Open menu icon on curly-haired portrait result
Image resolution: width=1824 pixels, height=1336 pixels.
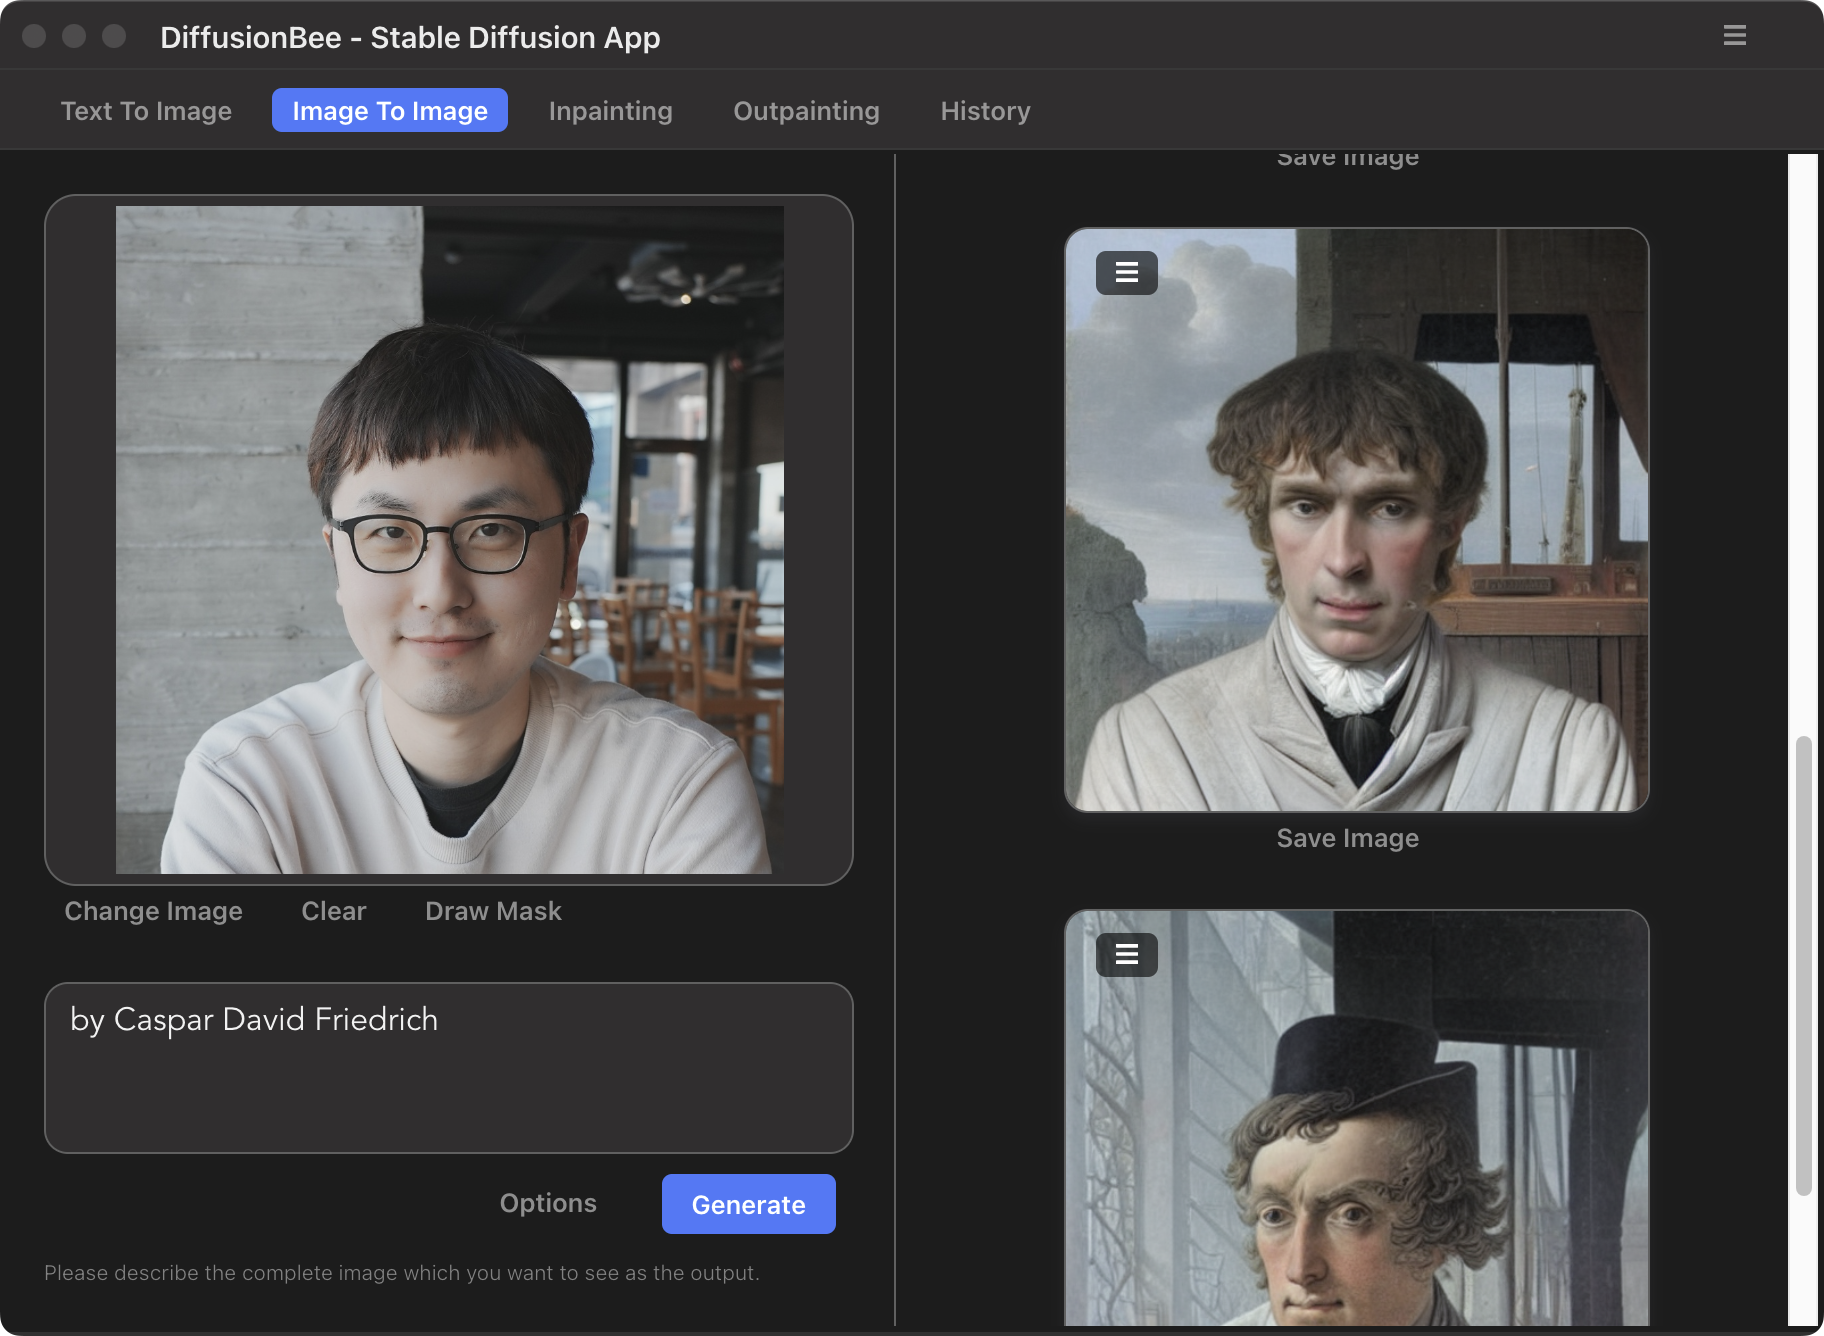tap(1127, 273)
